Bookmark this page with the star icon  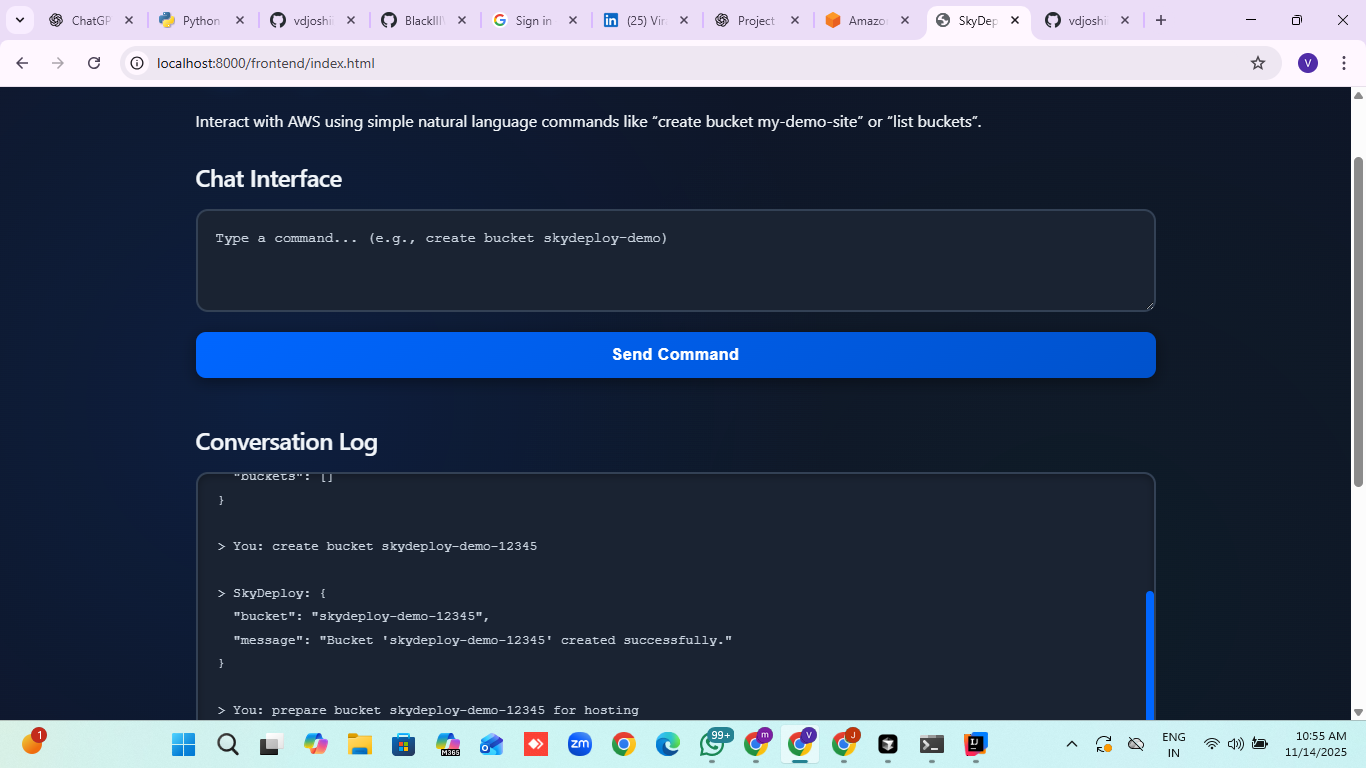pyautogui.click(x=1258, y=63)
